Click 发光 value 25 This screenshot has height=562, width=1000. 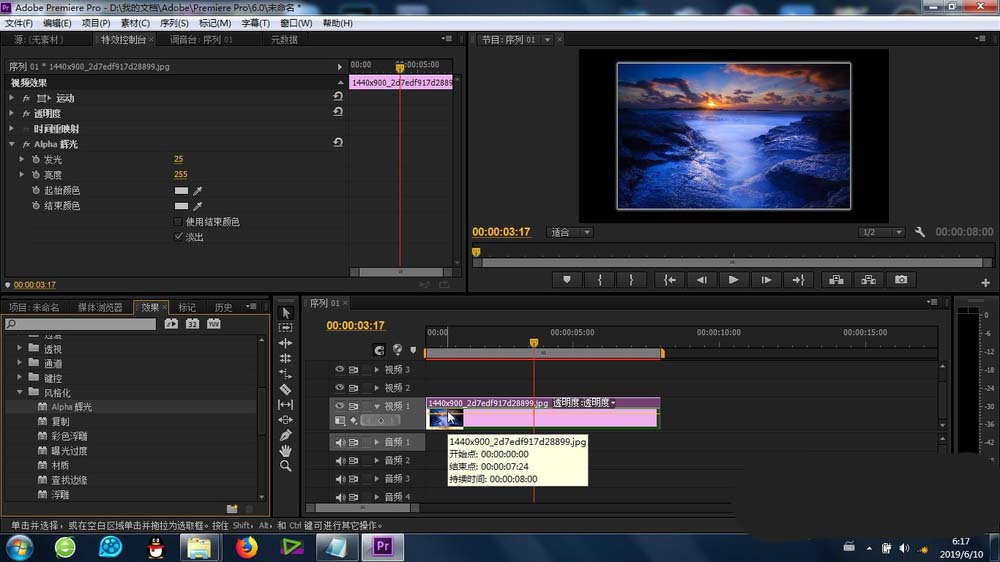(x=179, y=159)
